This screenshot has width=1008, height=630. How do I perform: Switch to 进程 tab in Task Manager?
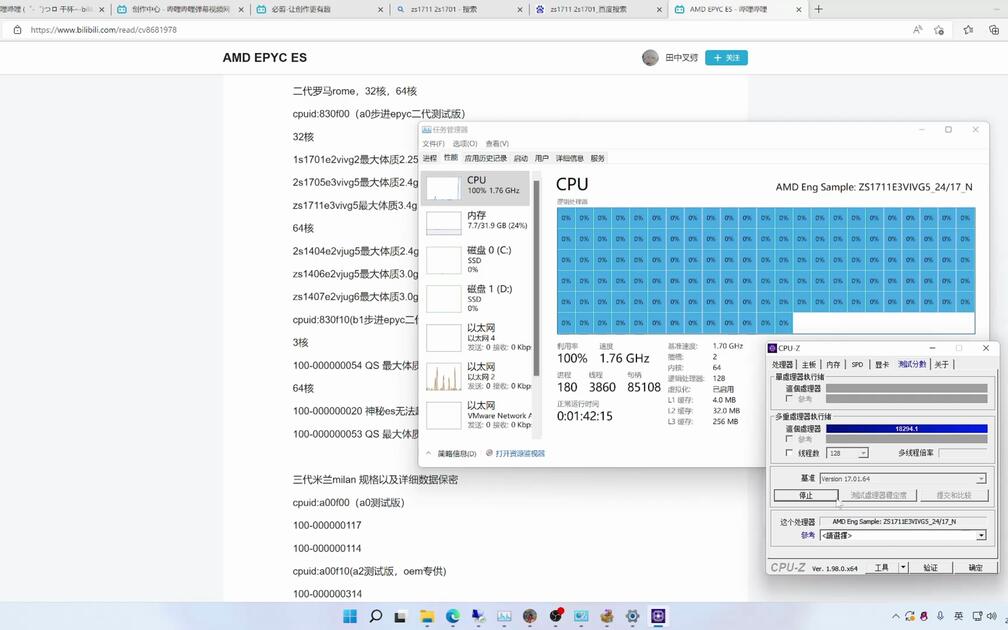click(429, 158)
